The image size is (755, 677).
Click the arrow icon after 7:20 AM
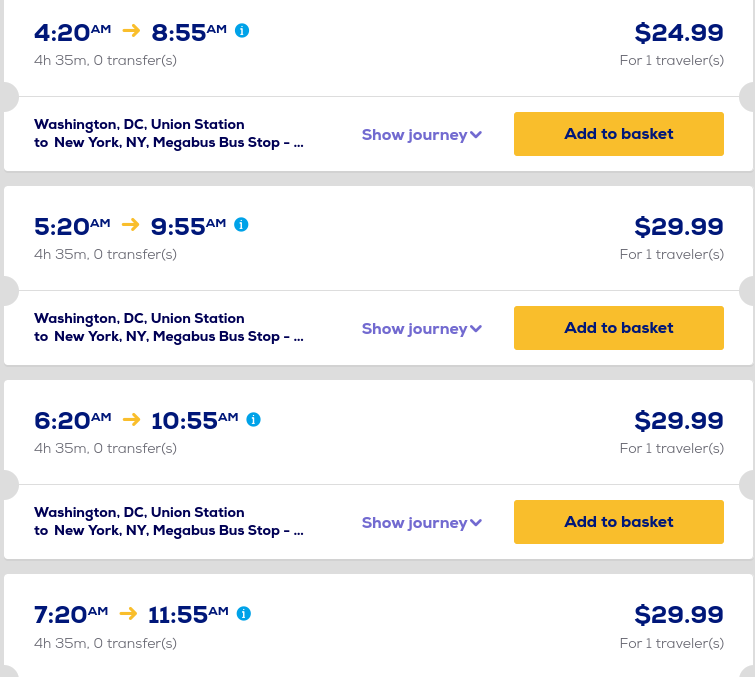point(128,613)
